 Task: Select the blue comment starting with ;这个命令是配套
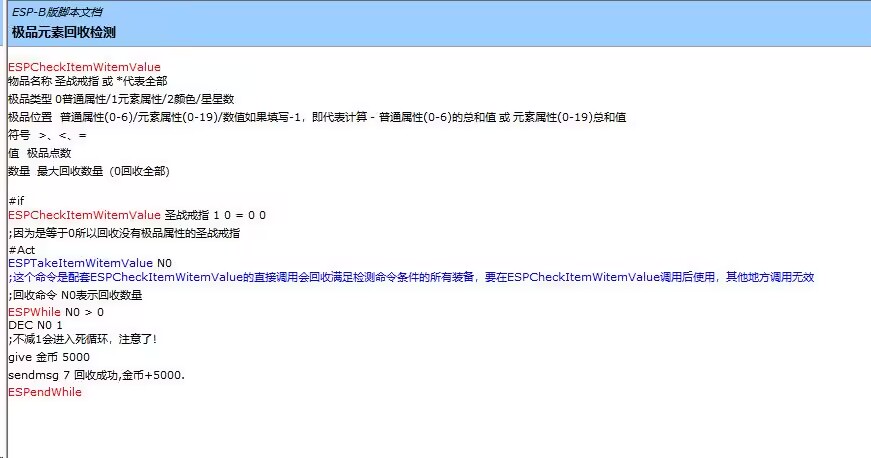[410, 277]
